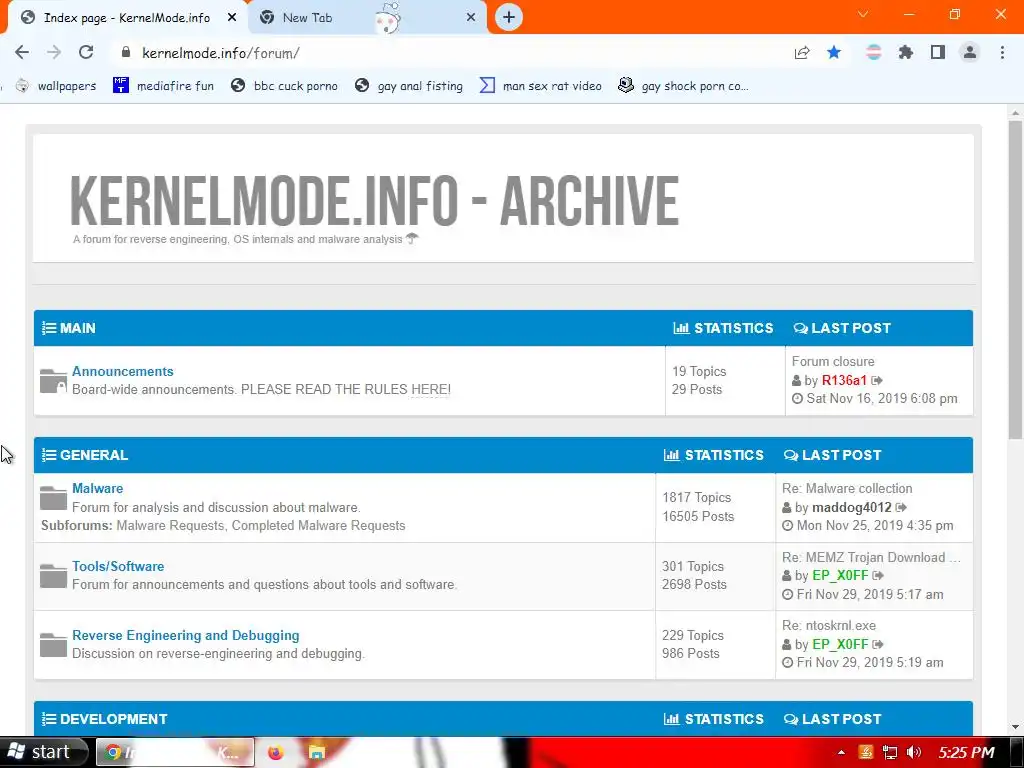Open a new tab with the plus button

509,17
